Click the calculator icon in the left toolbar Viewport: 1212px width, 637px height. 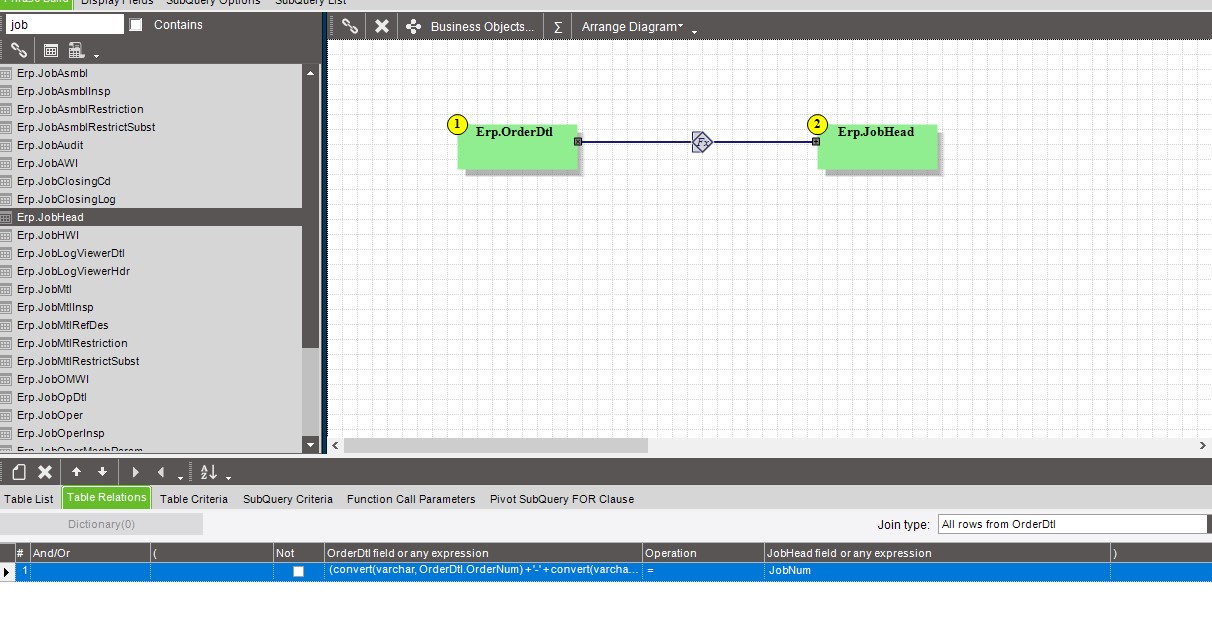click(76, 50)
